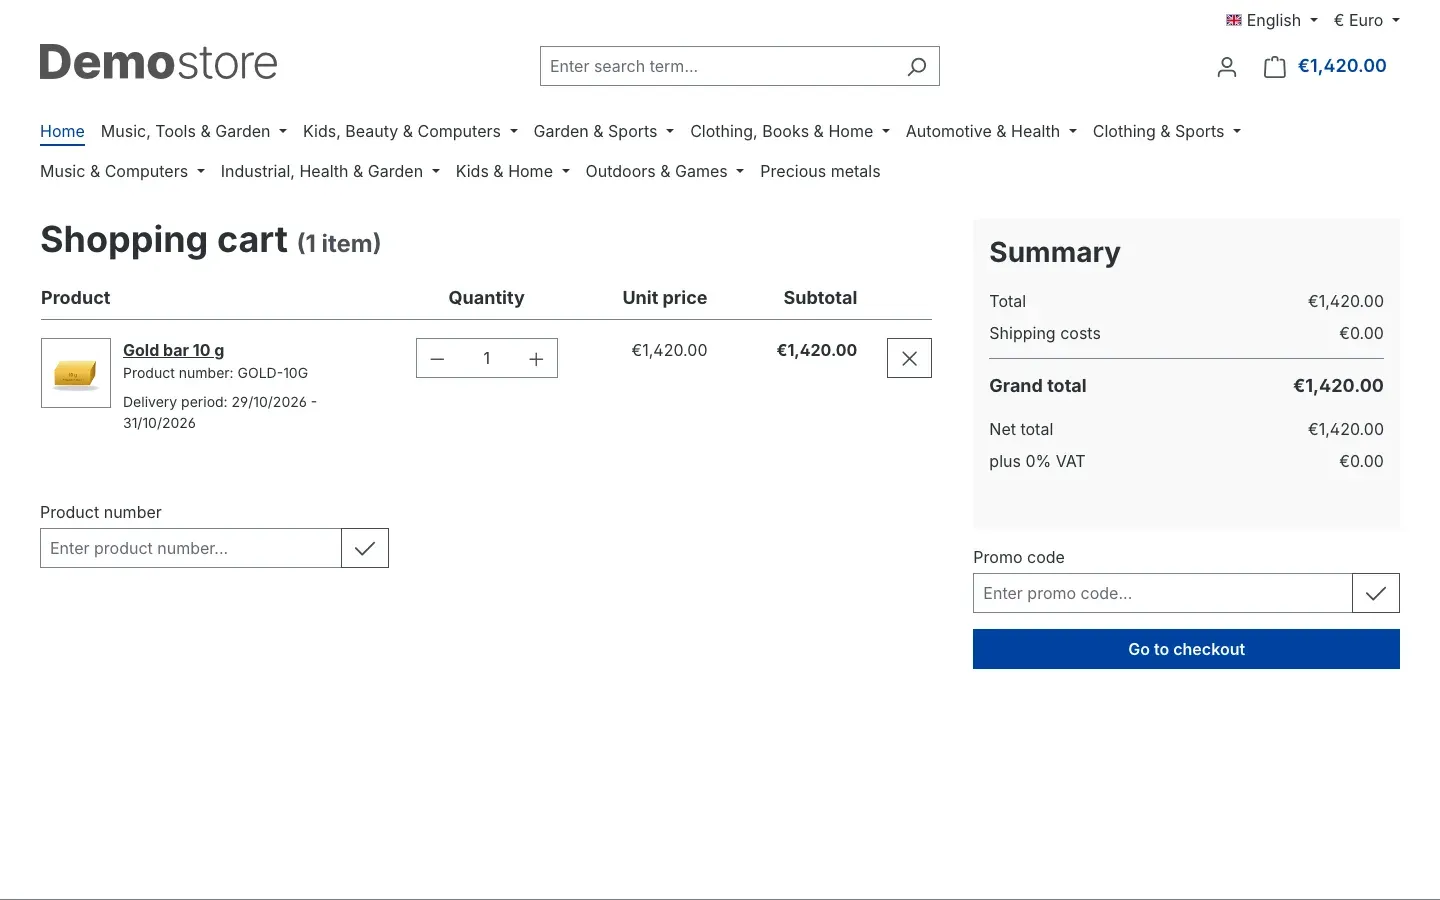This screenshot has height=900, width=1440.
Task: Apply promo code with checkmark button
Action: [1376, 593]
